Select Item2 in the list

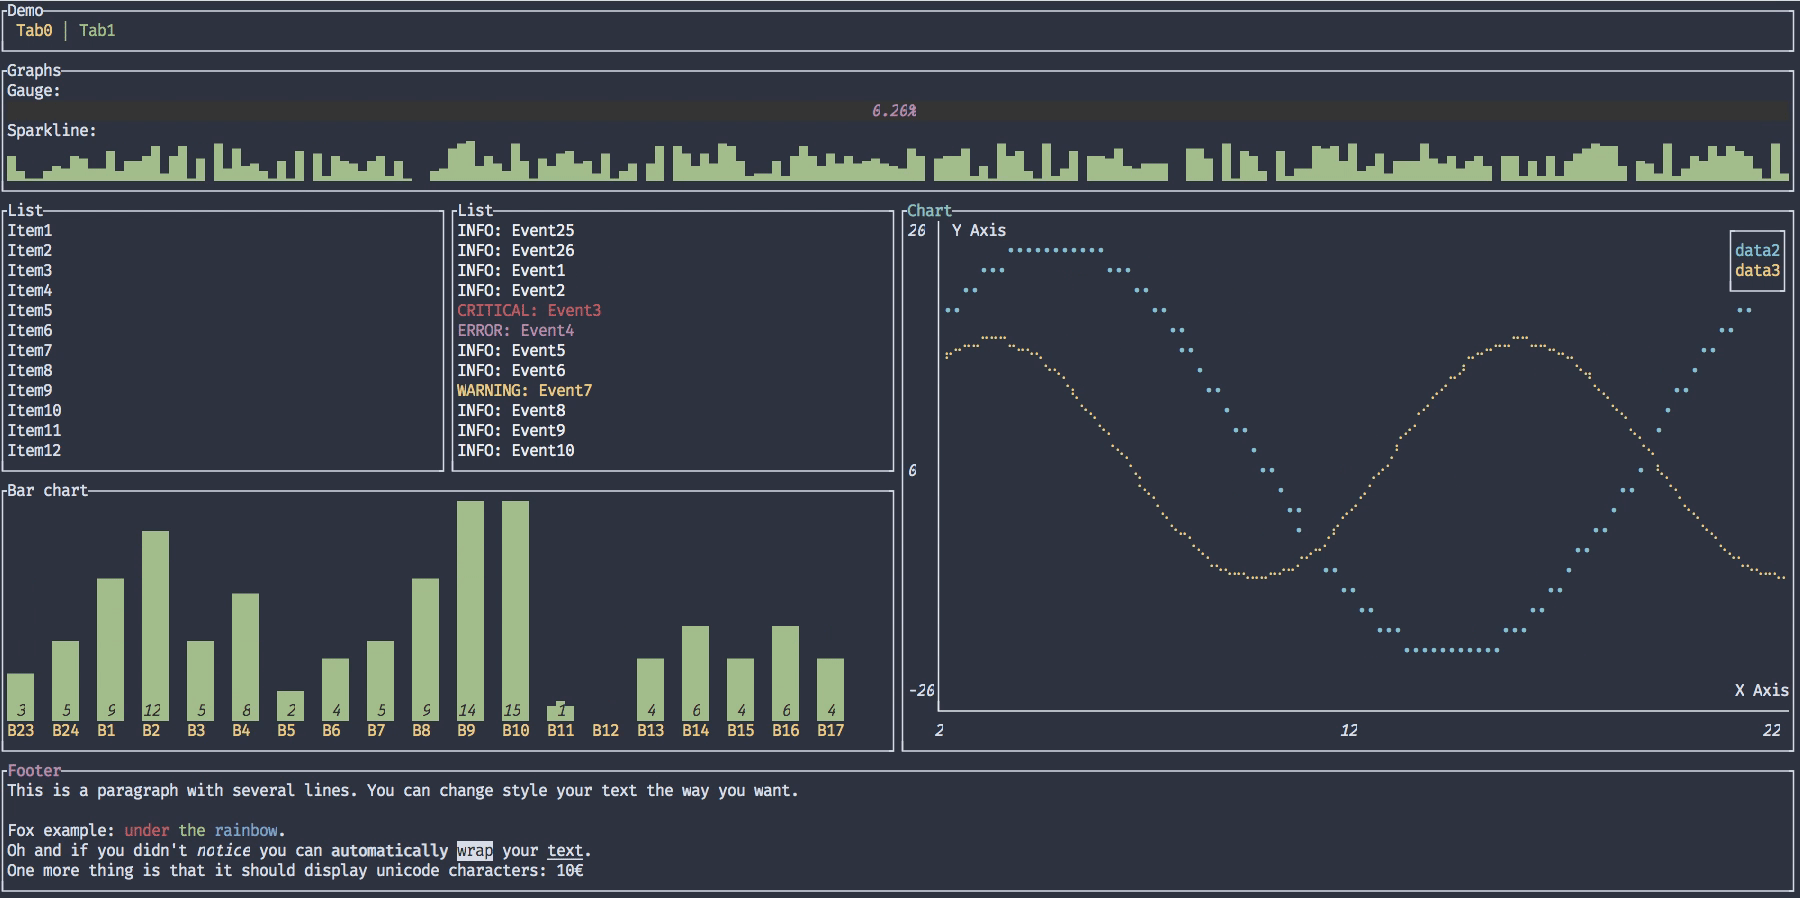coord(30,251)
